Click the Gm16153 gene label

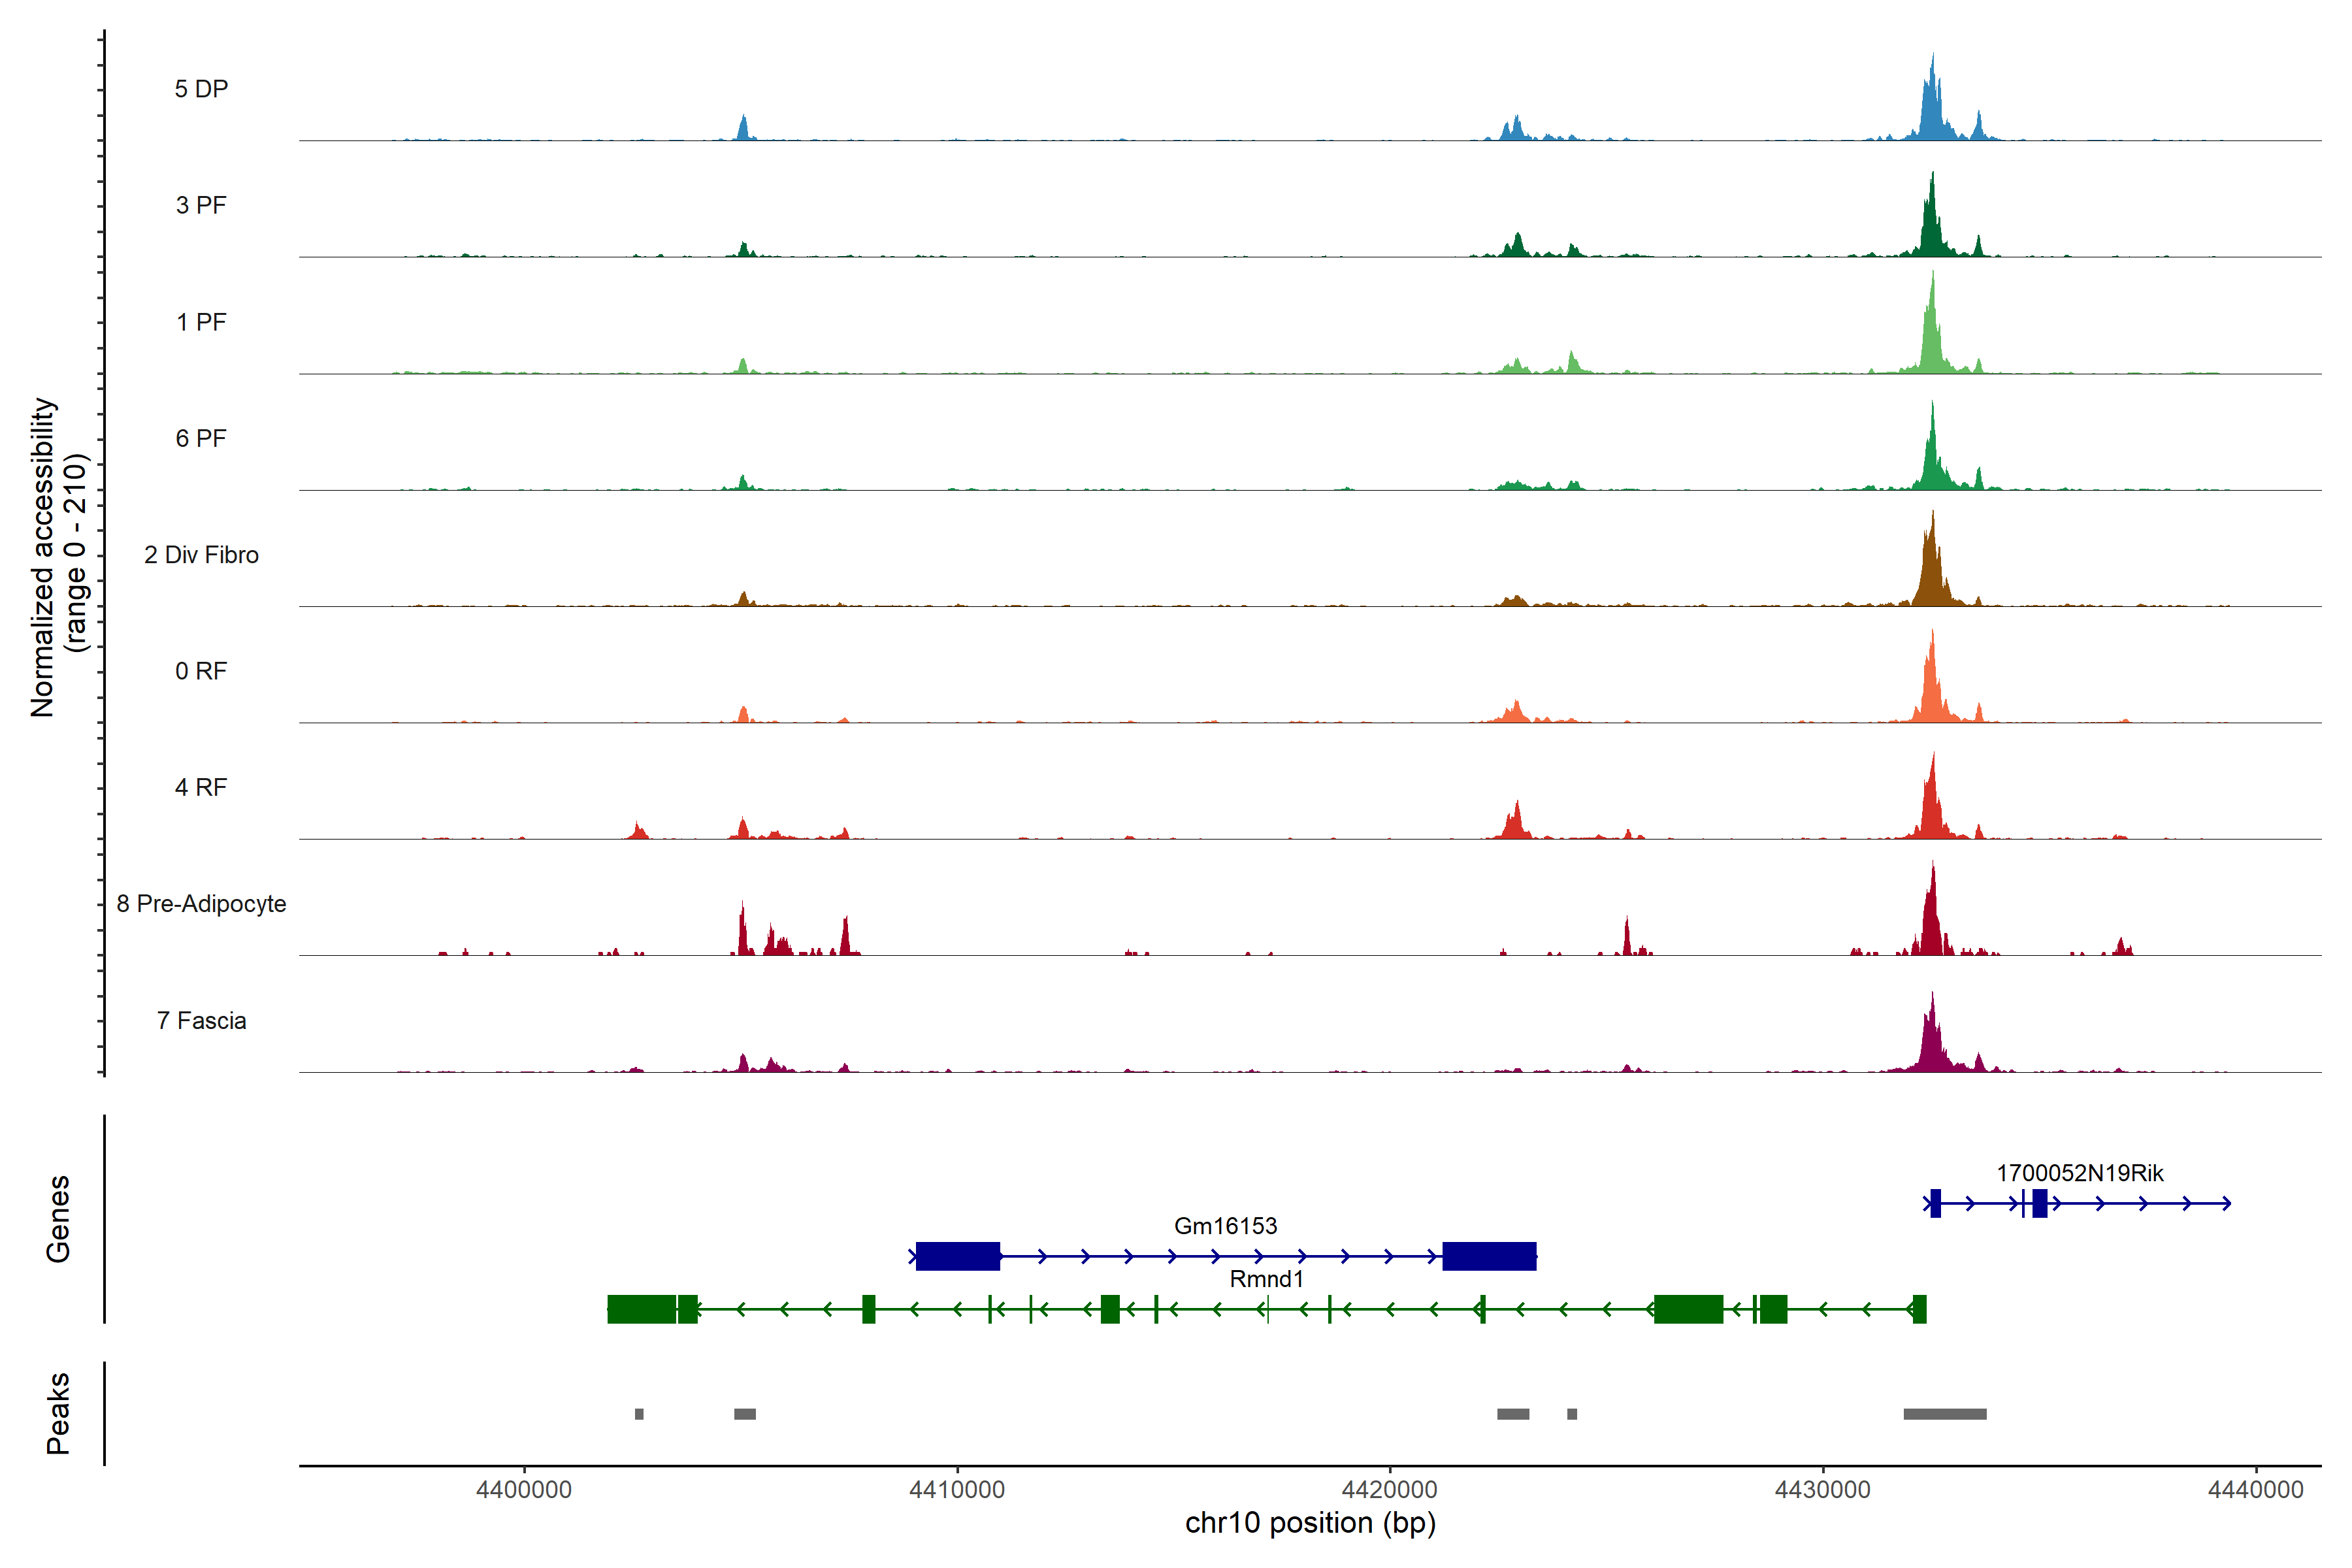(1225, 1226)
